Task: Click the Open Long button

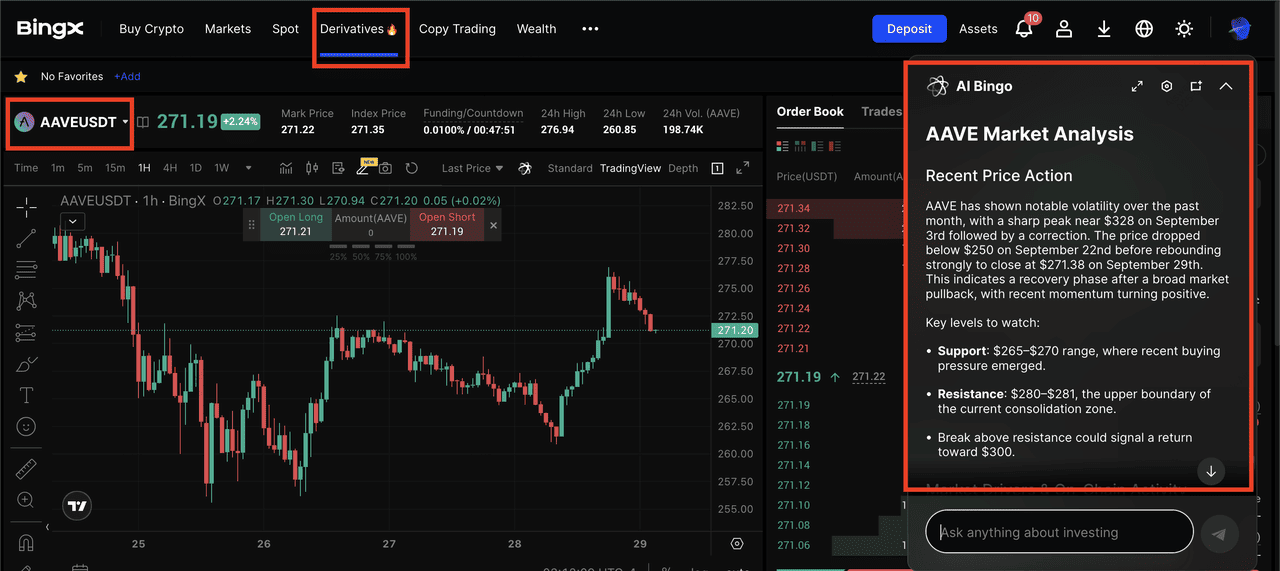Action: click(295, 225)
